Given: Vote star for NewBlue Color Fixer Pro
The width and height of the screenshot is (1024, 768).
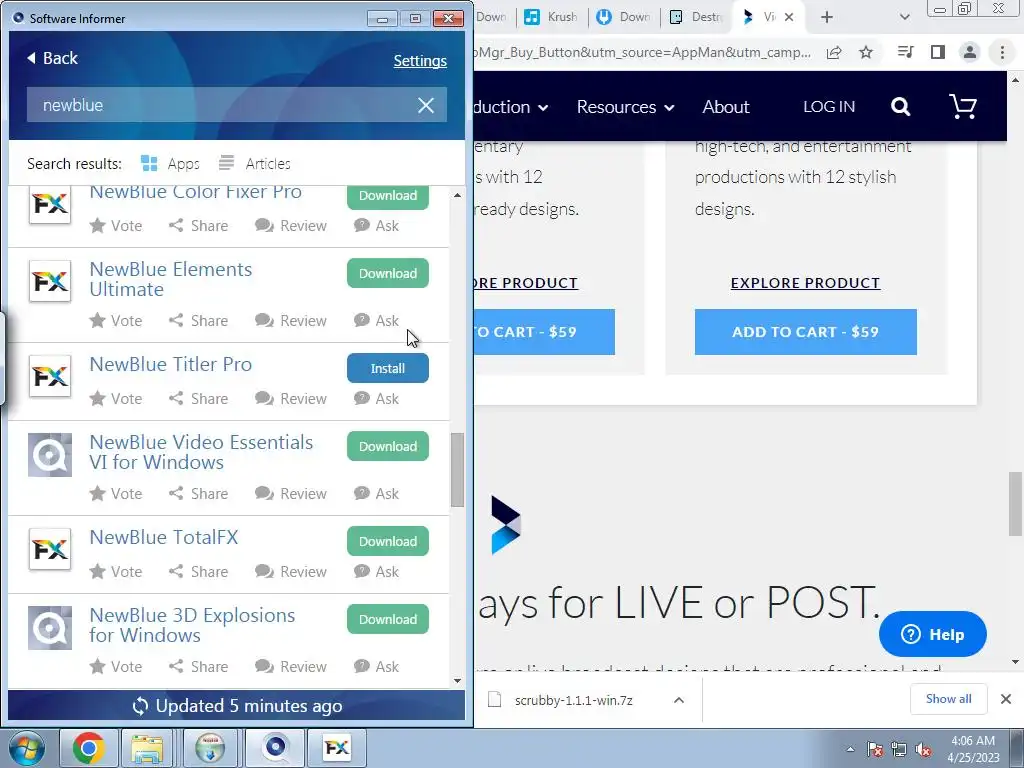Looking at the screenshot, I should (x=116, y=226).
